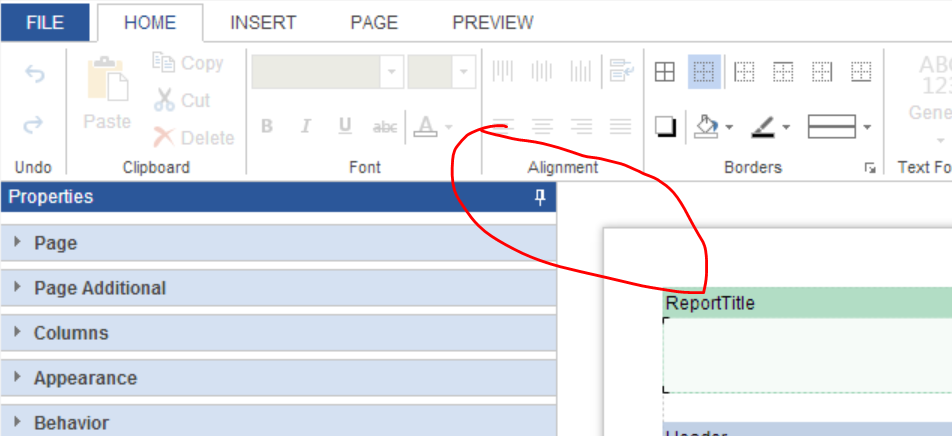952x436 pixels.
Task: Pin the Properties panel
Action: point(540,197)
